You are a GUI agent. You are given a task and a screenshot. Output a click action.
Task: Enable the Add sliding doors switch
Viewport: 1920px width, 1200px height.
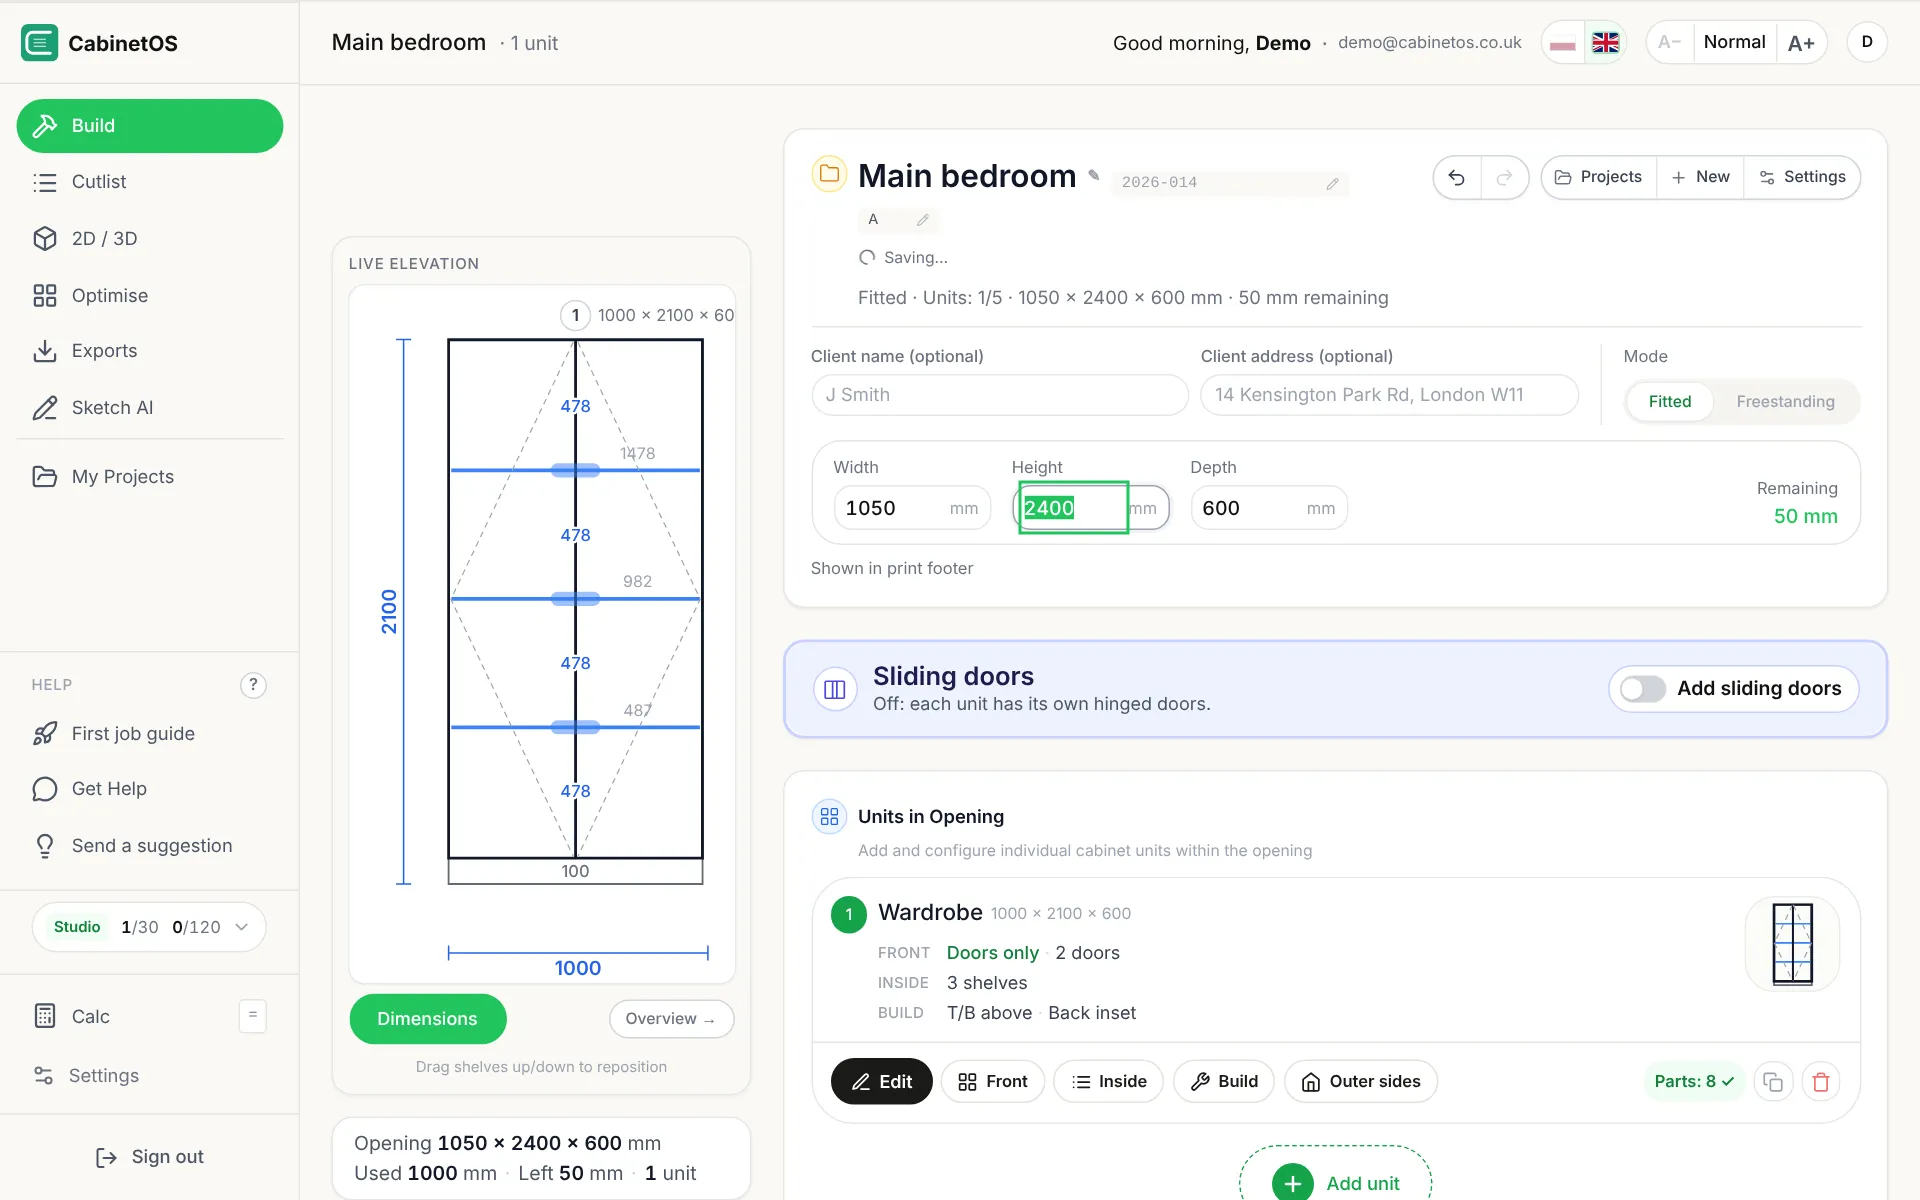[1642, 689]
